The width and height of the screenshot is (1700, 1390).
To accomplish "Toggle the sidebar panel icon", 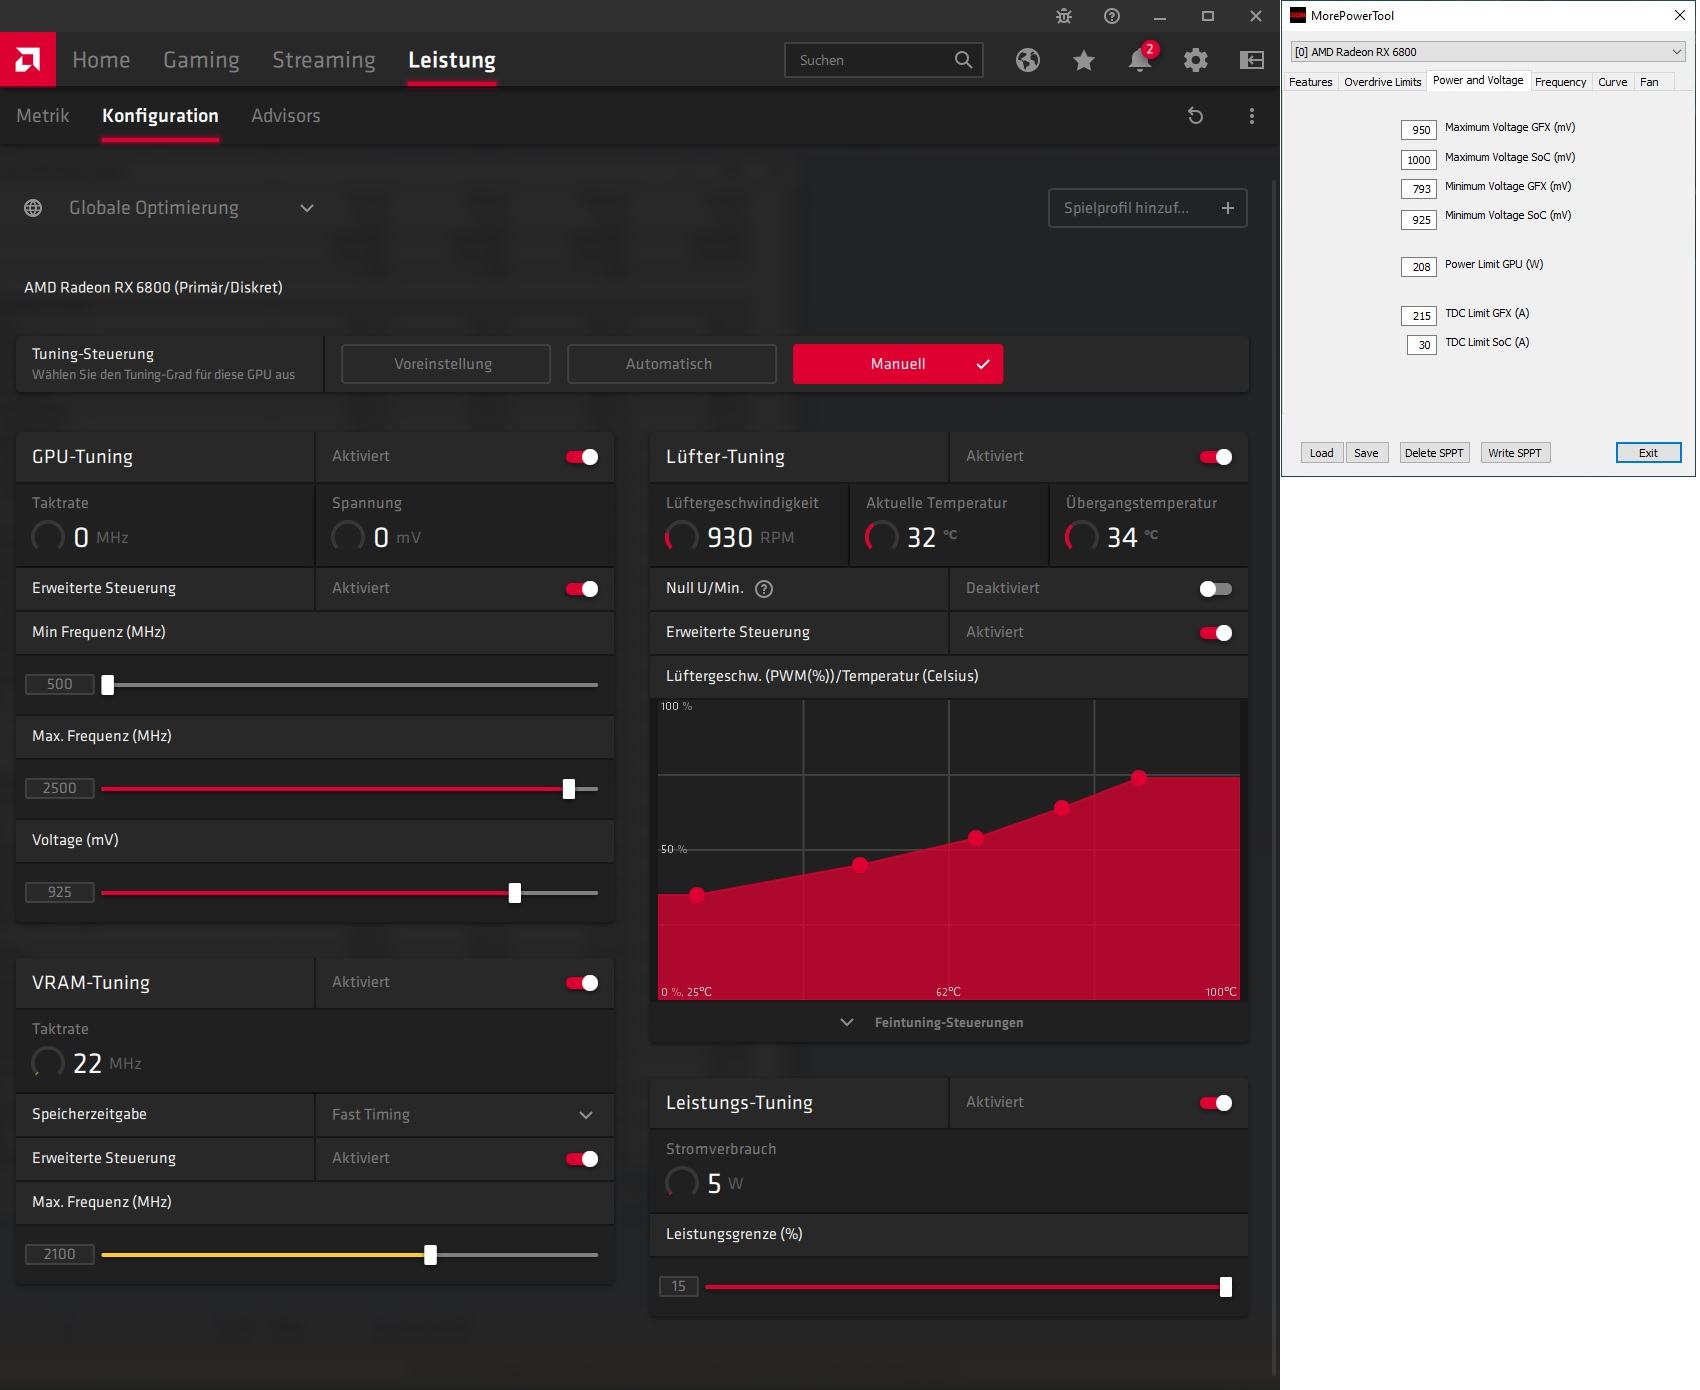I will pos(1252,60).
